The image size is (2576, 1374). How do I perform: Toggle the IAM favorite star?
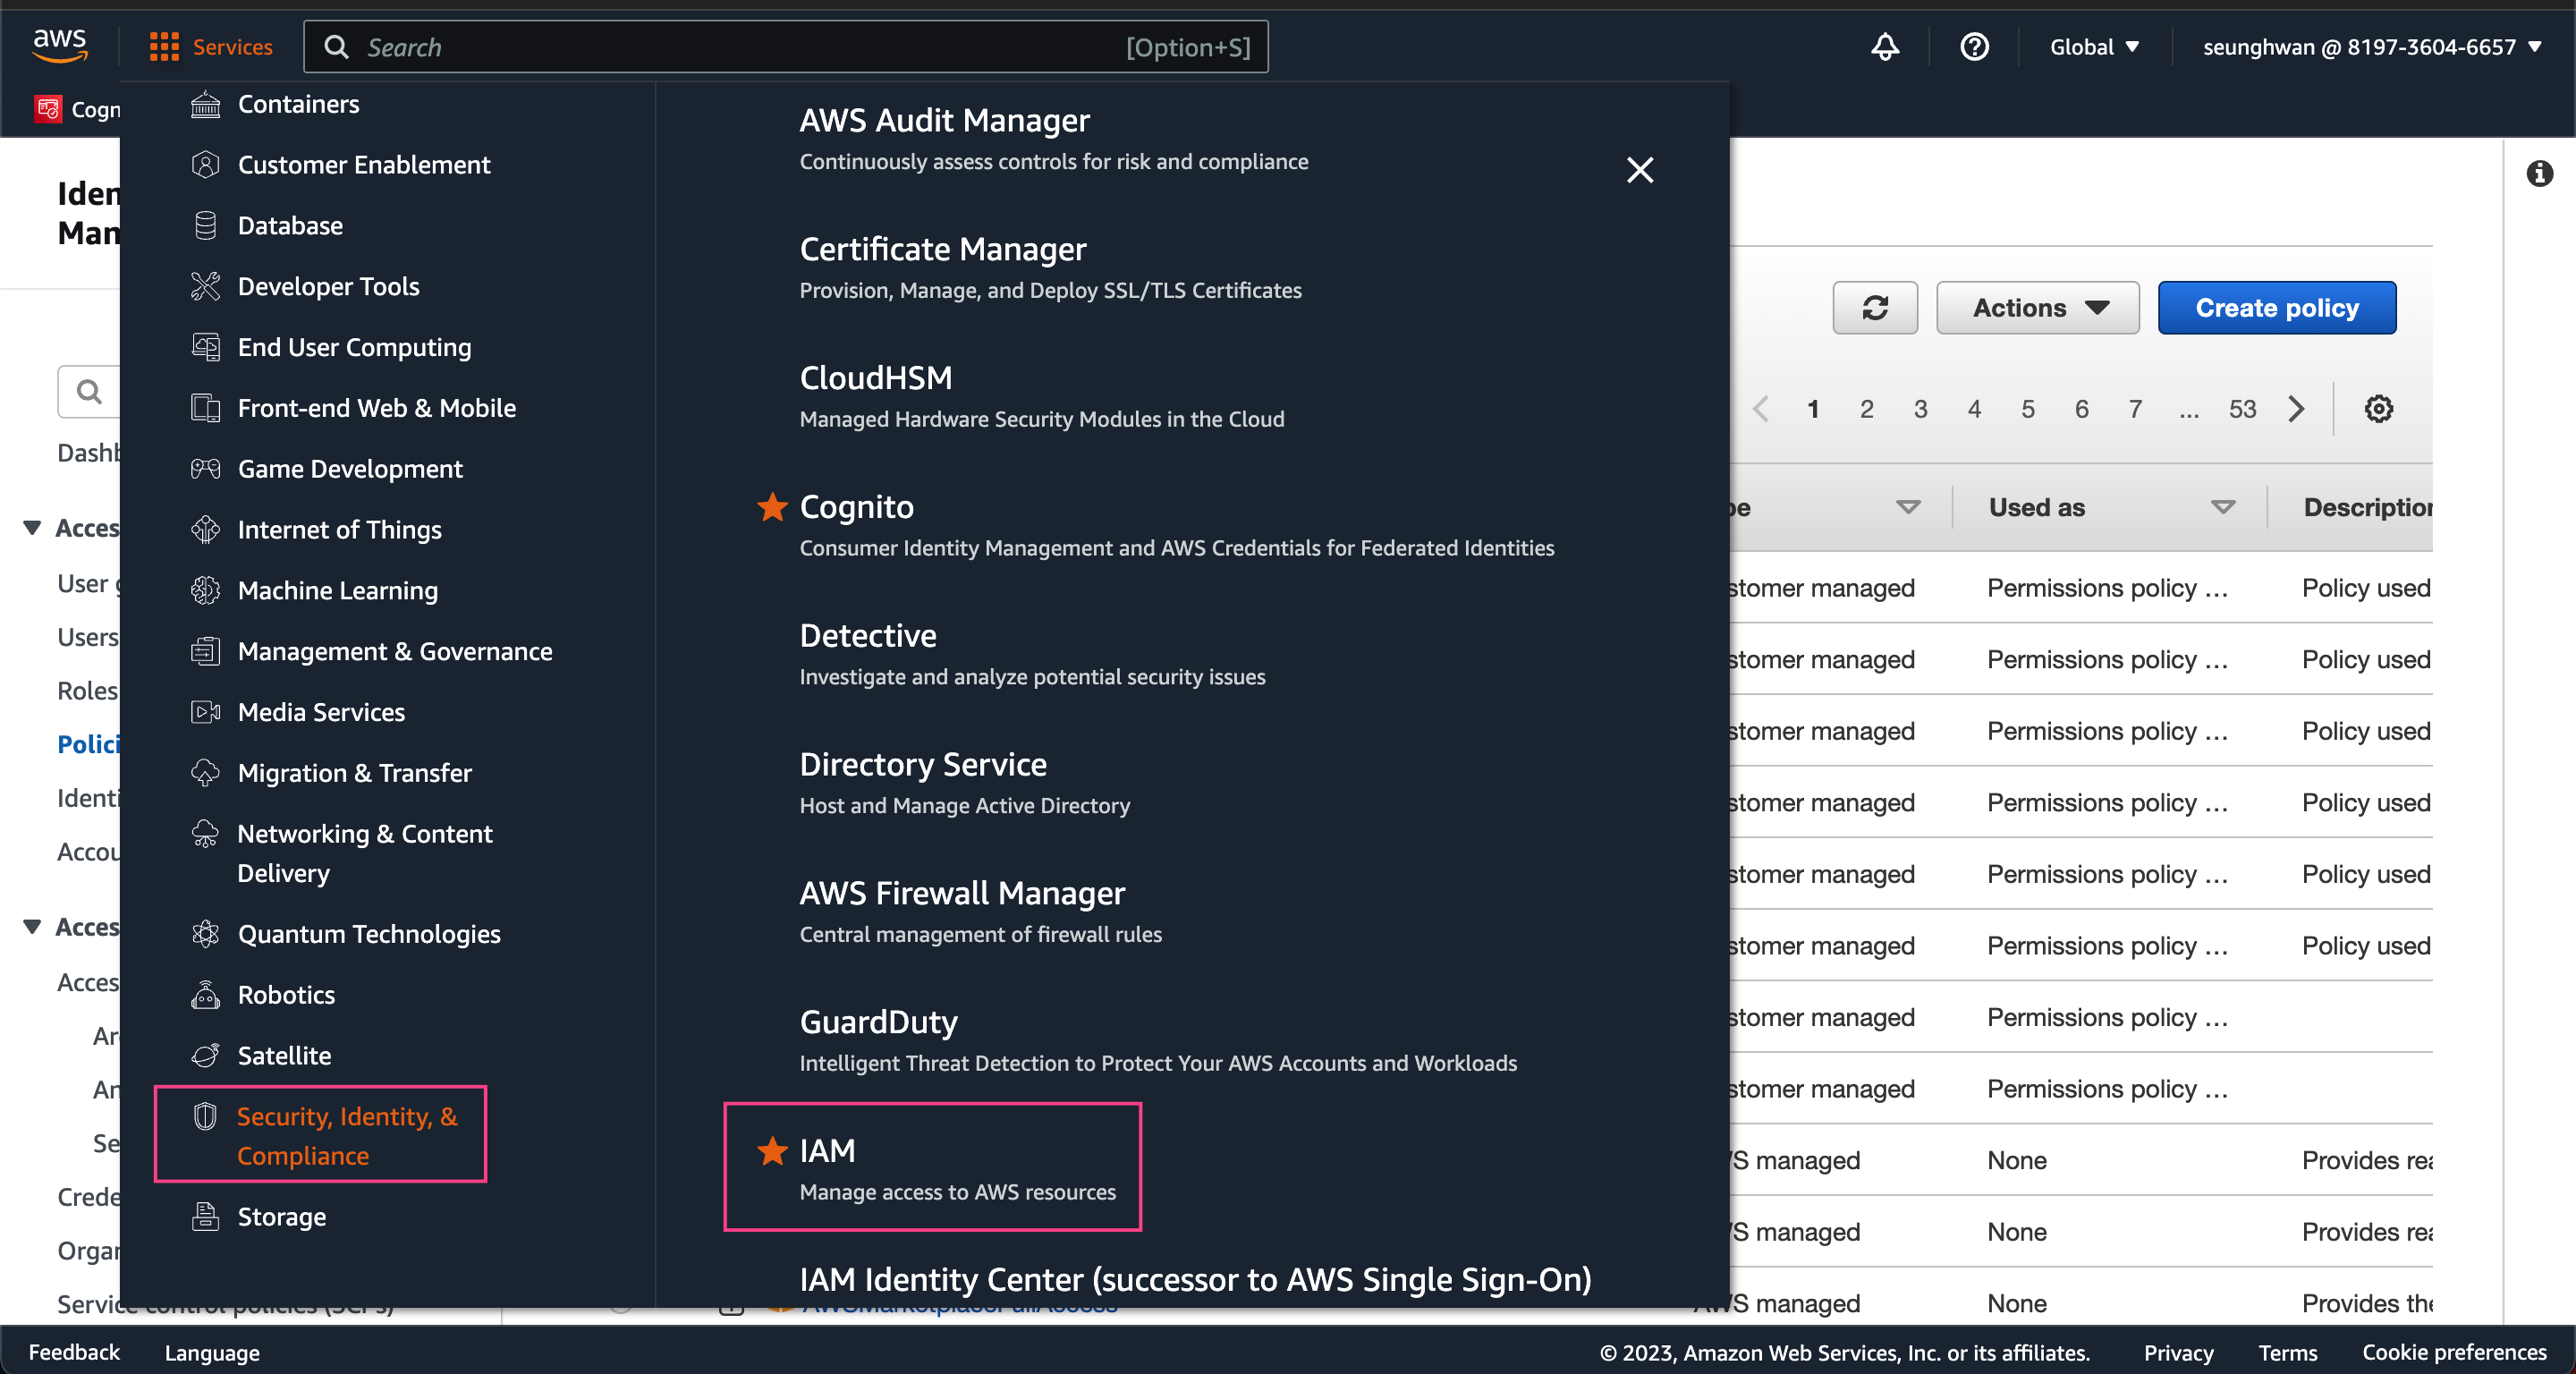click(x=772, y=1151)
